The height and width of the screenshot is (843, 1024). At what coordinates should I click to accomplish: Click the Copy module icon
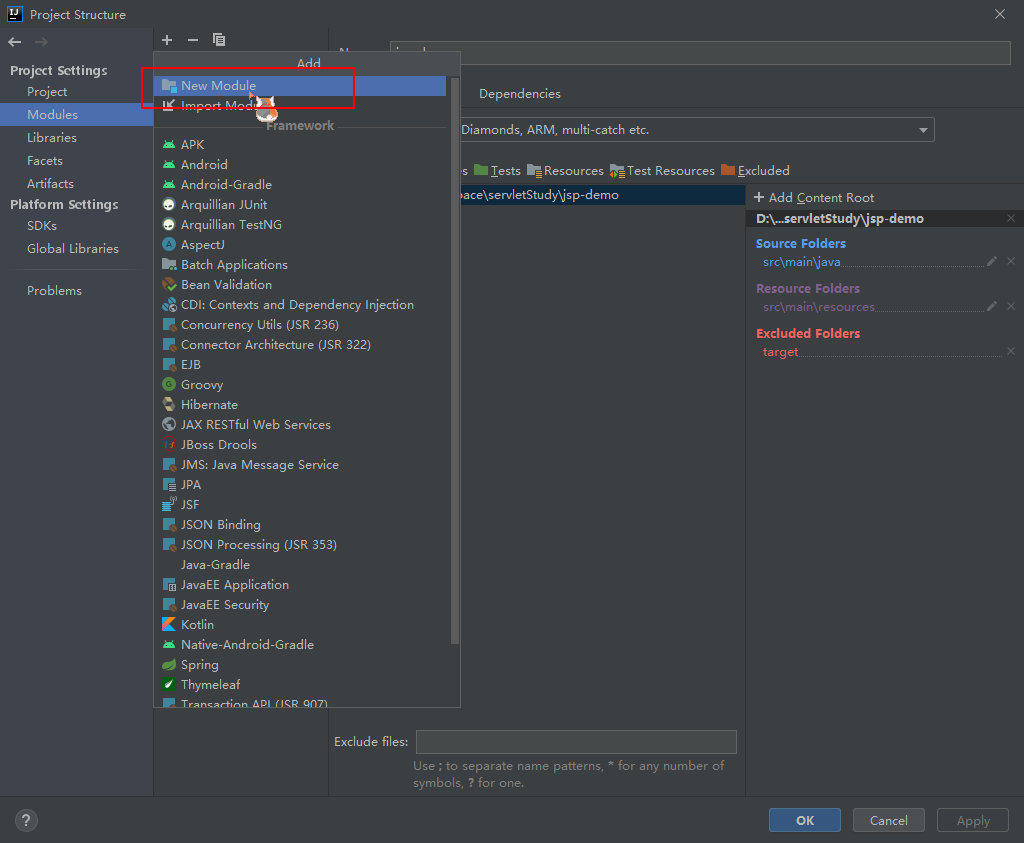click(219, 40)
